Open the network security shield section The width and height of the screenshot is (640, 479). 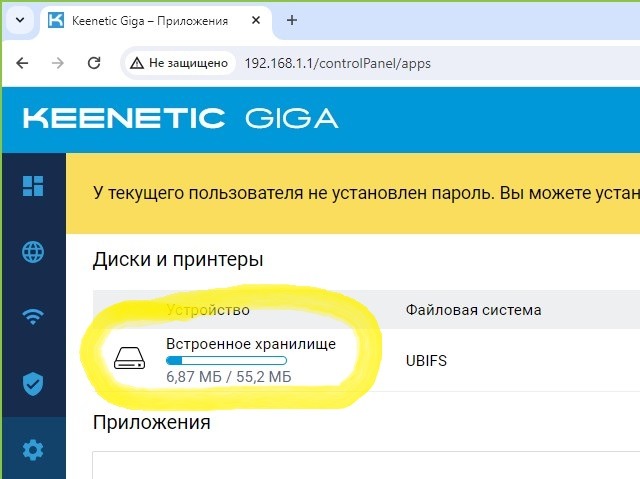(x=33, y=384)
